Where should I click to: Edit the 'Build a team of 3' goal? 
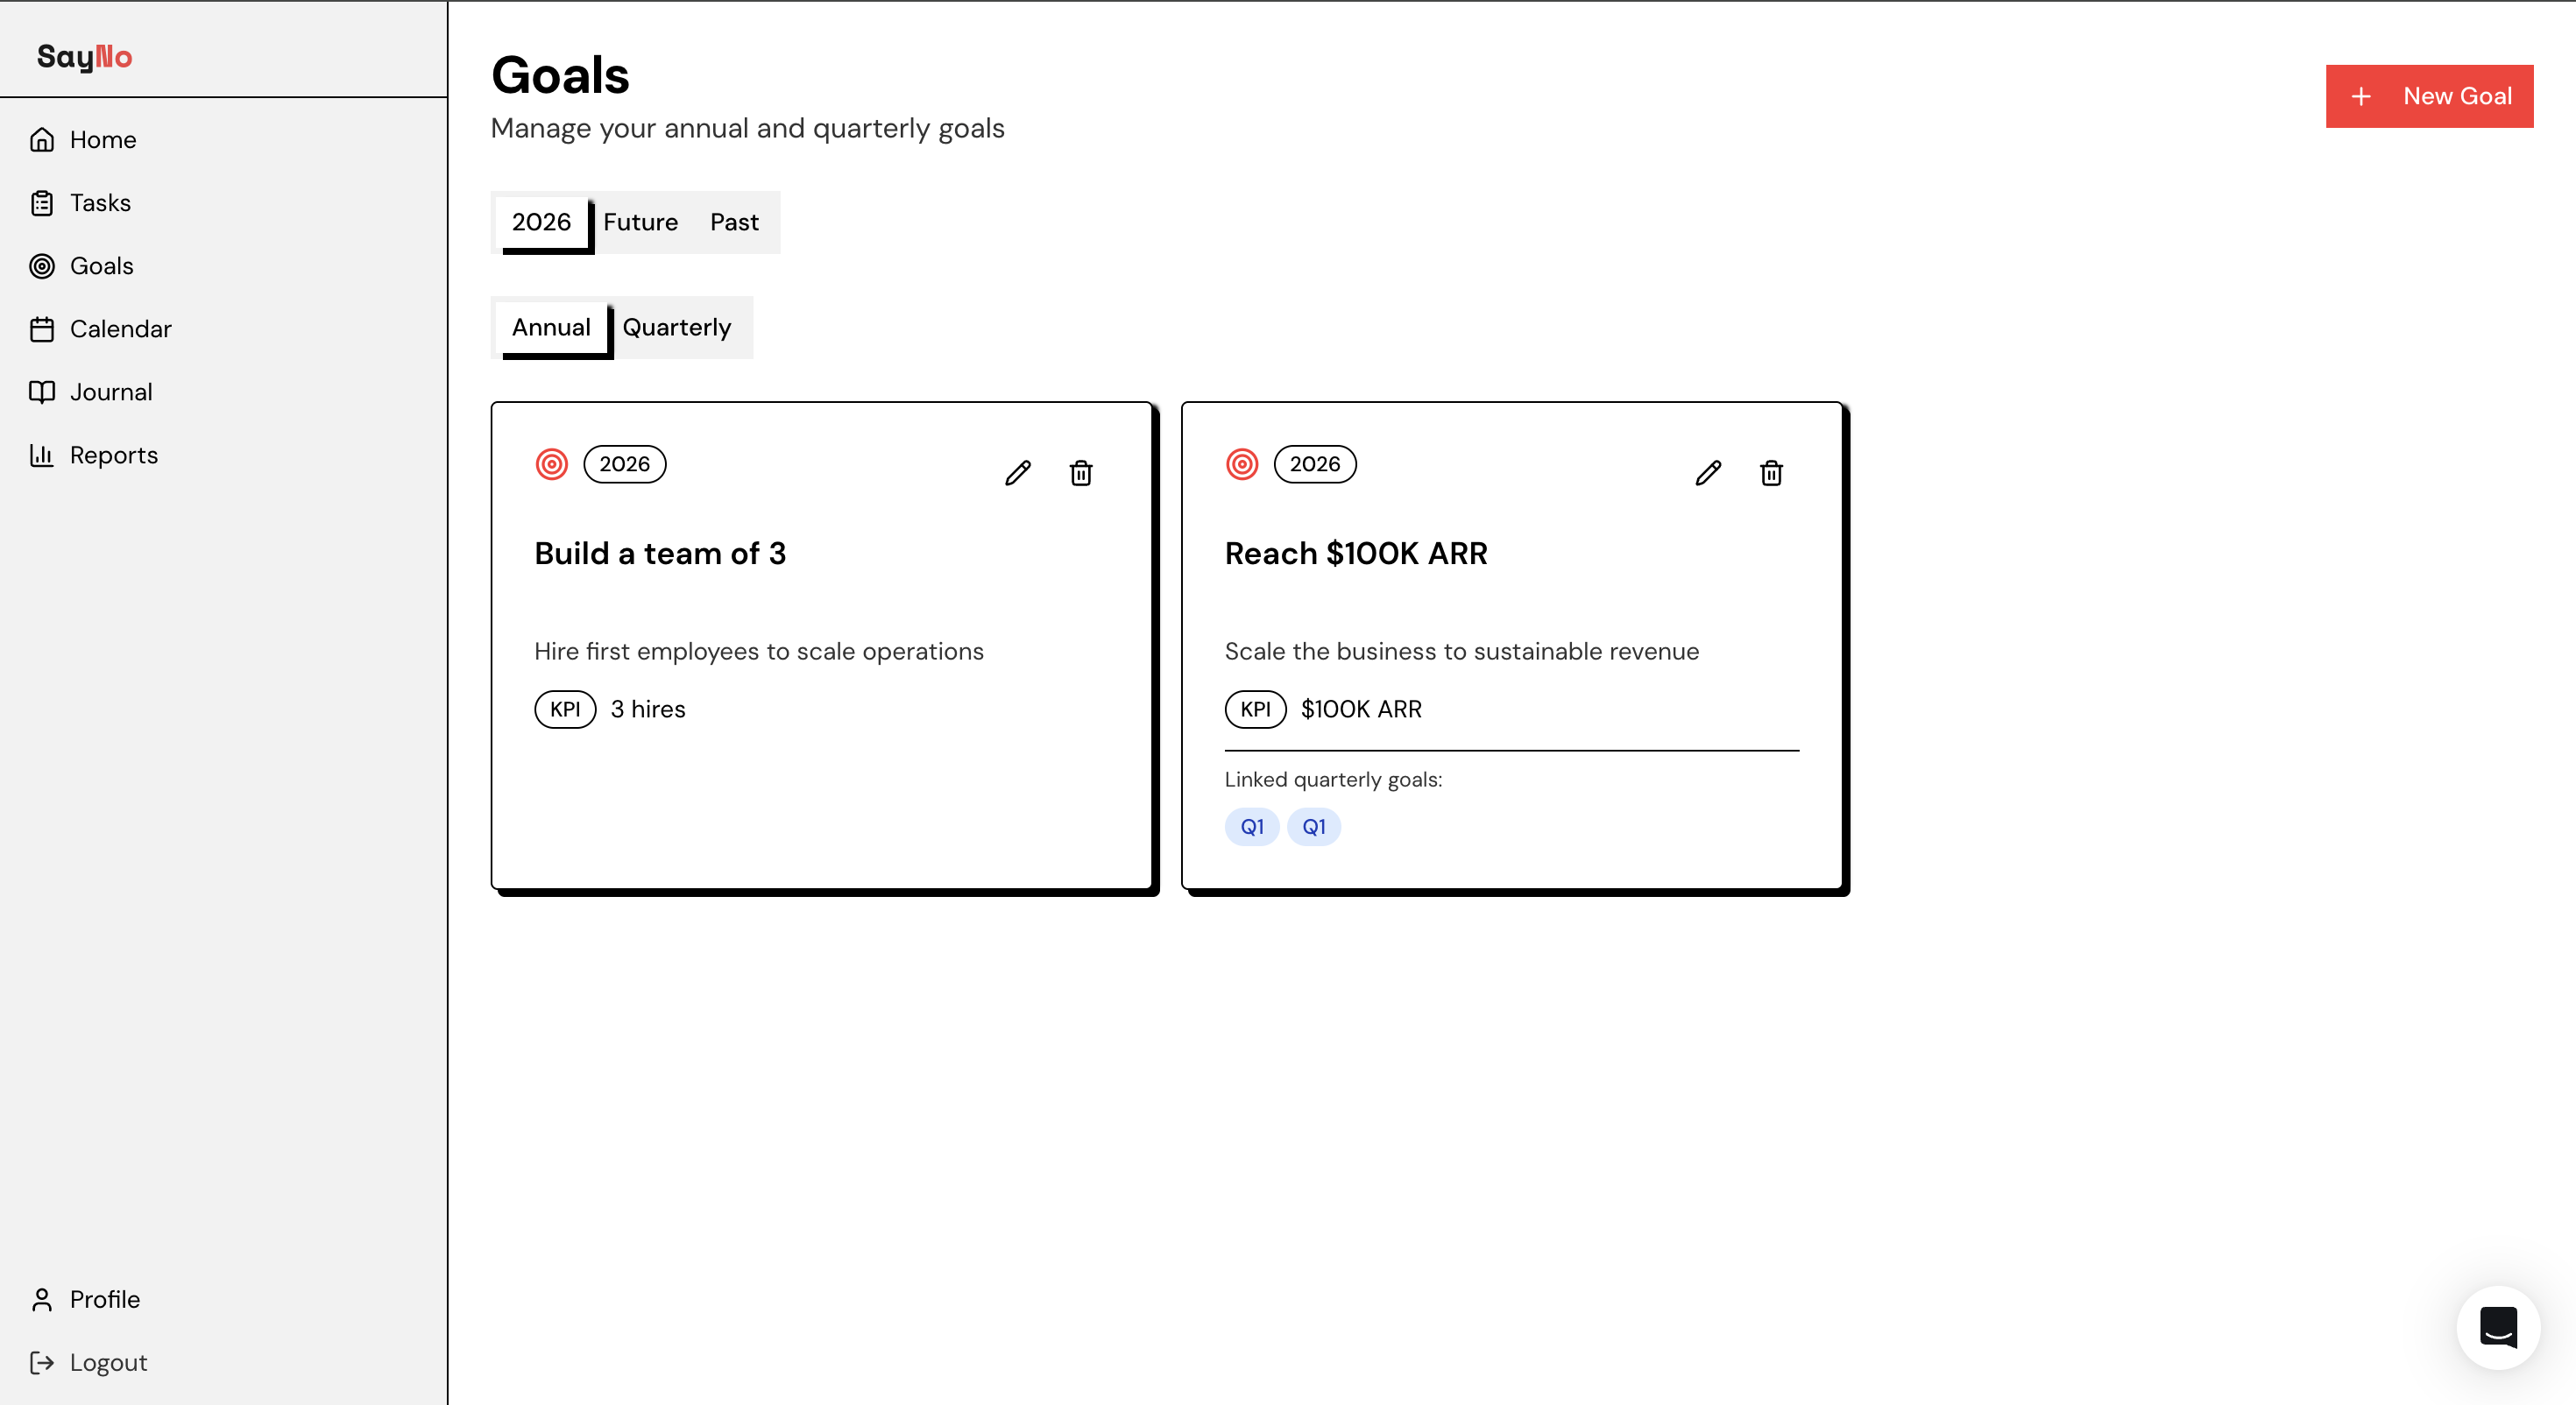click(1018, 473)
